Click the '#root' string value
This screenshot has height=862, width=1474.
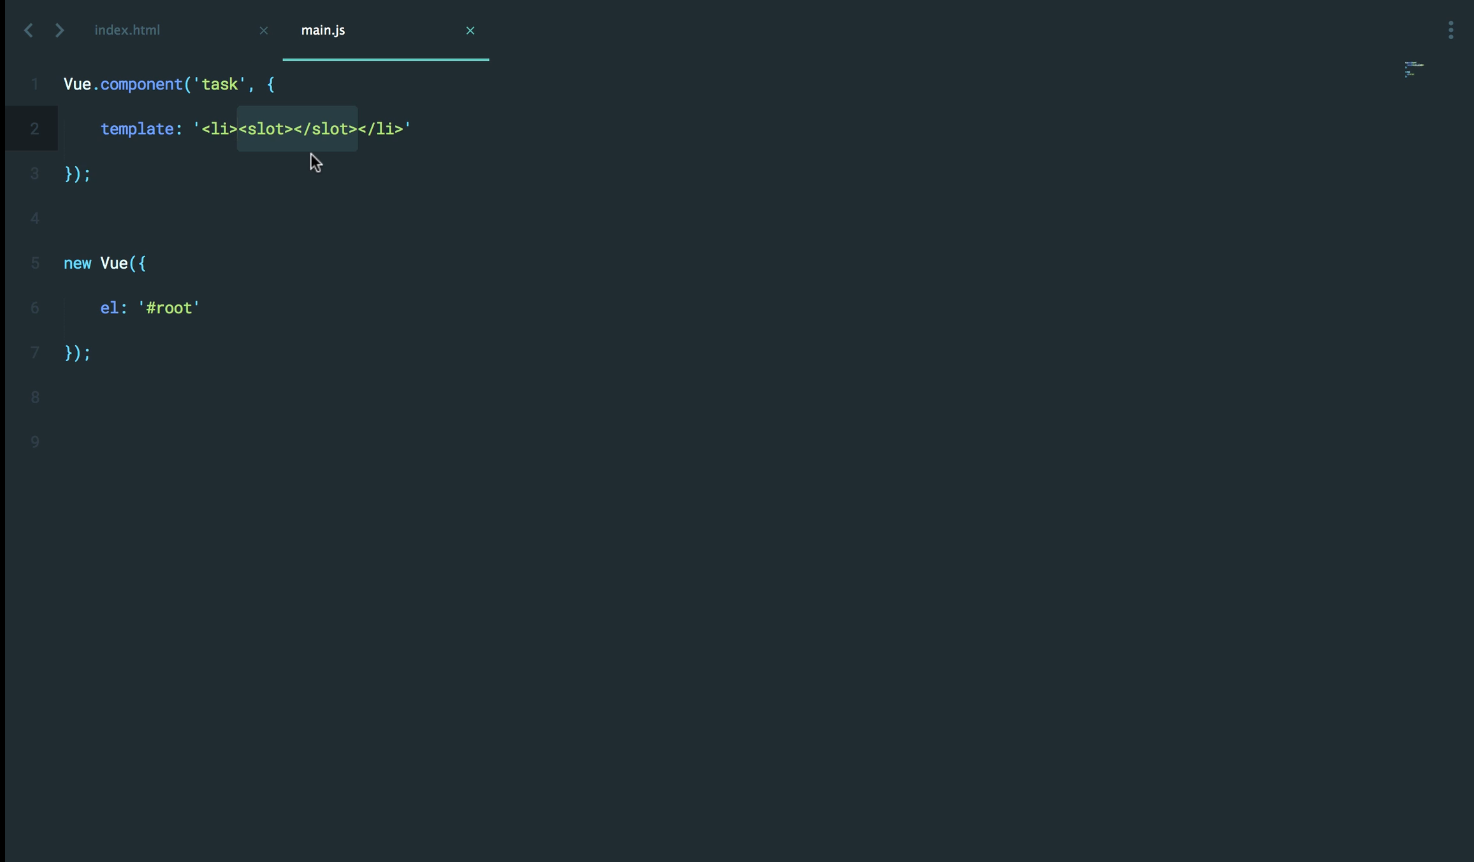[169, 308]
